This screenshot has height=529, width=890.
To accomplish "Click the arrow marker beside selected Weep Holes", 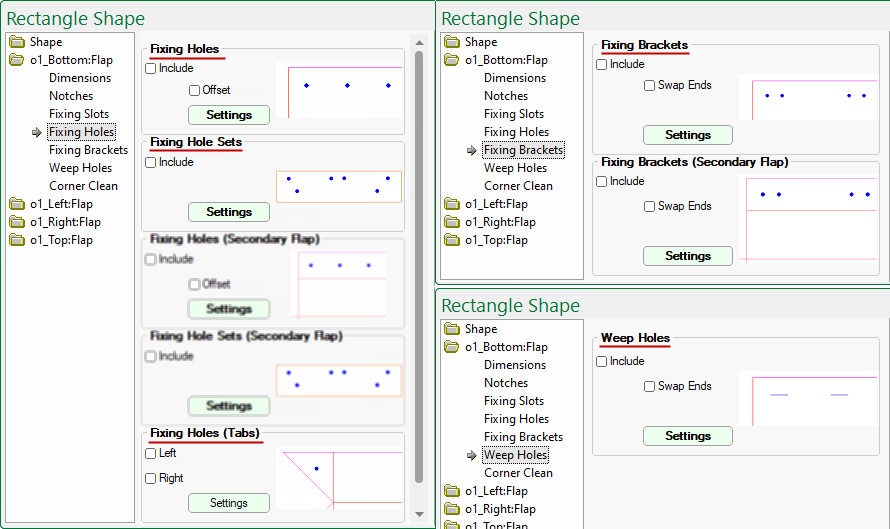I will 472,455.
